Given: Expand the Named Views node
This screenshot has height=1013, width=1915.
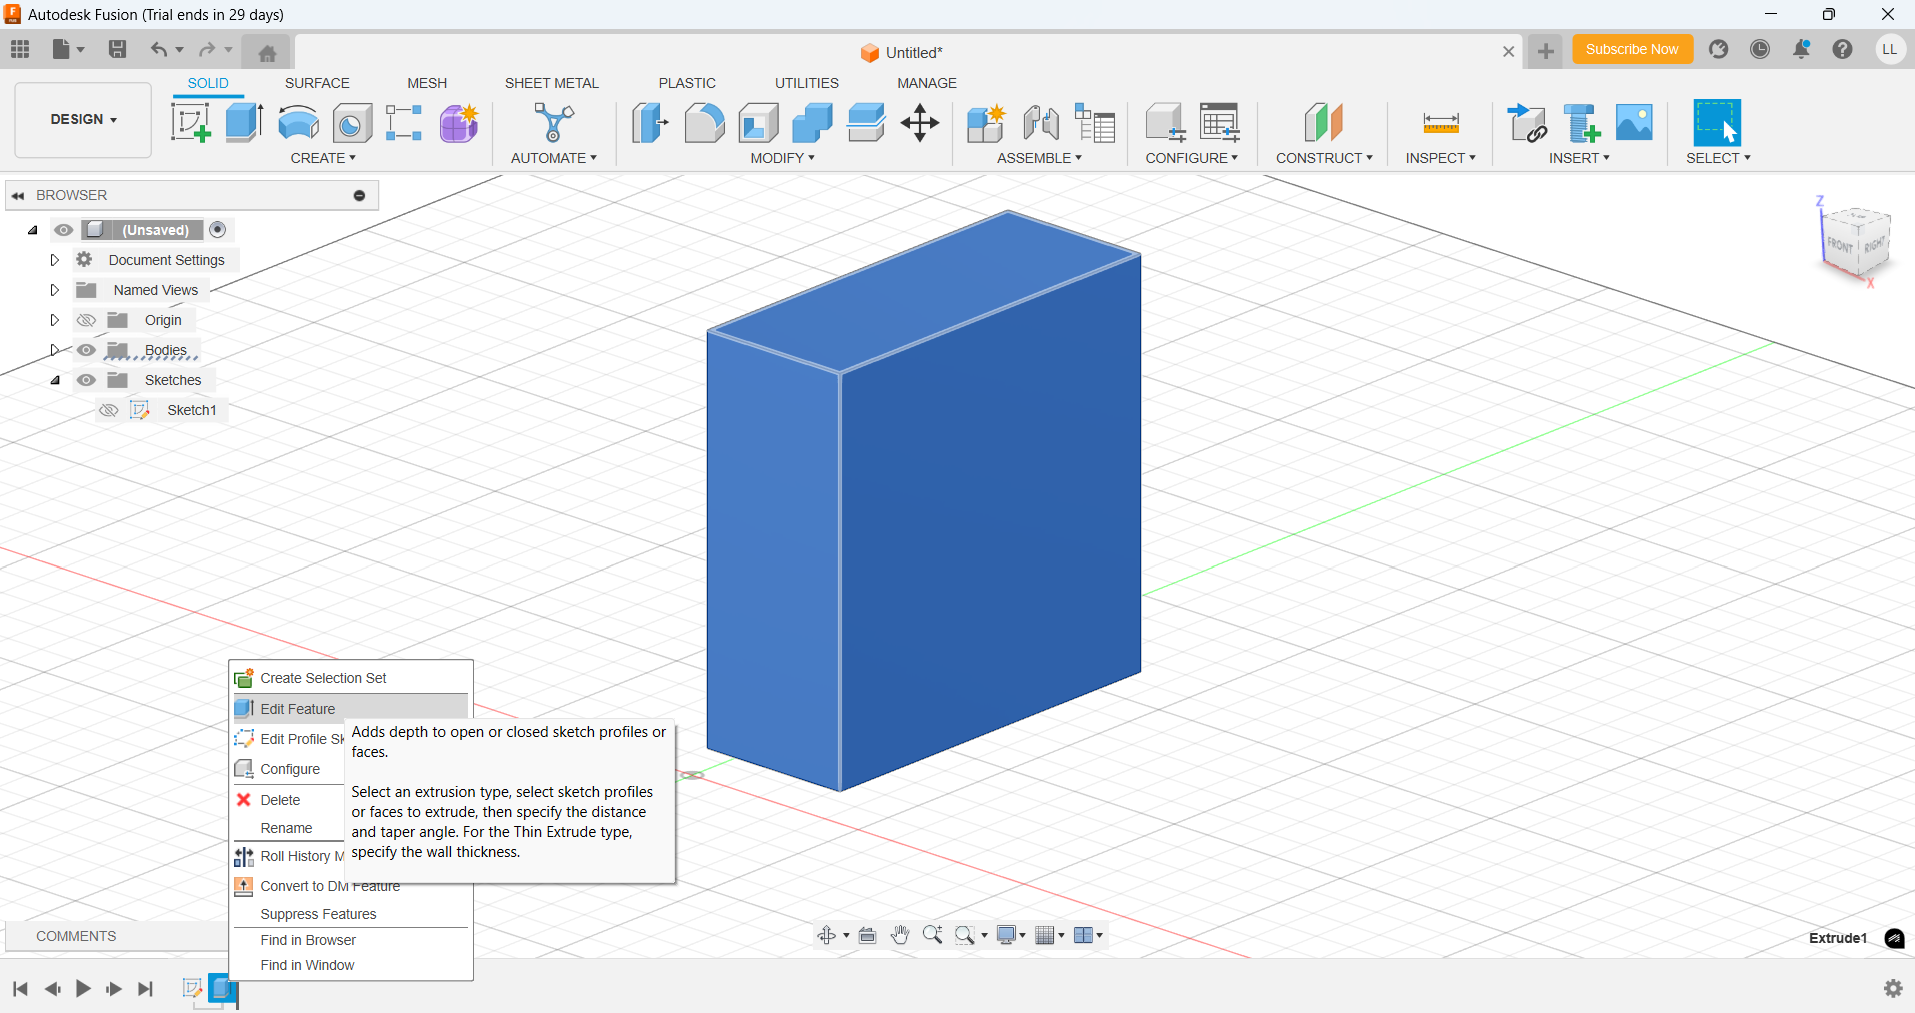Looking at the screenshot, I should tap(55, 290).
